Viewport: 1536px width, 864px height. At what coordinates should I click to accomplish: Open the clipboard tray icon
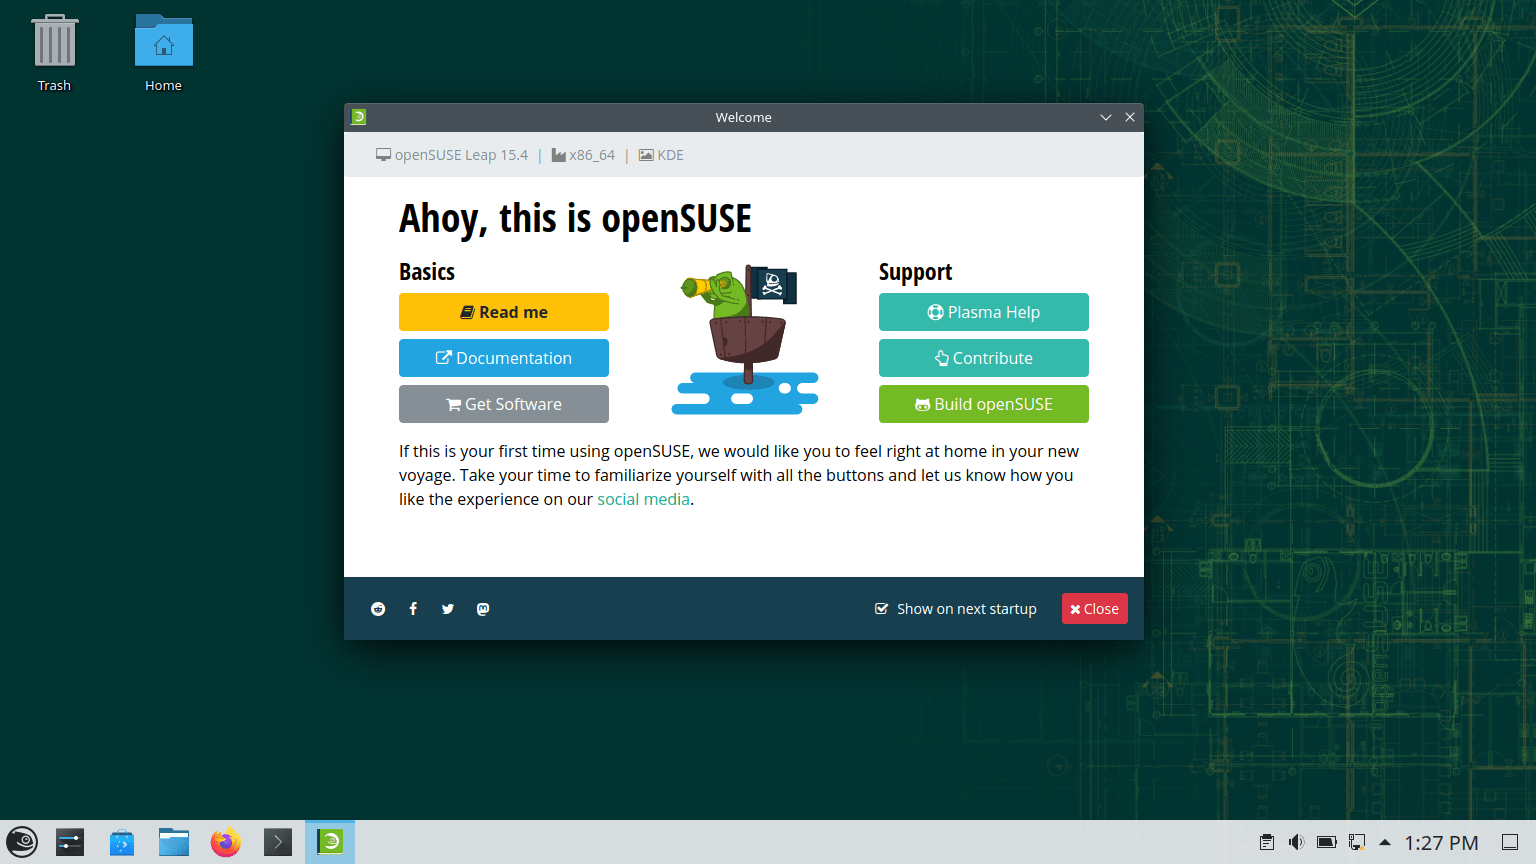pos(1267,842)
